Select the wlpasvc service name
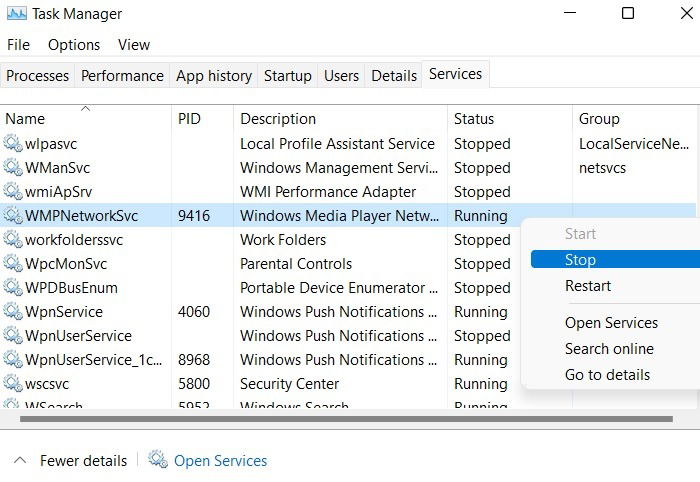This screenshot has width=700, height=482. 51,144
